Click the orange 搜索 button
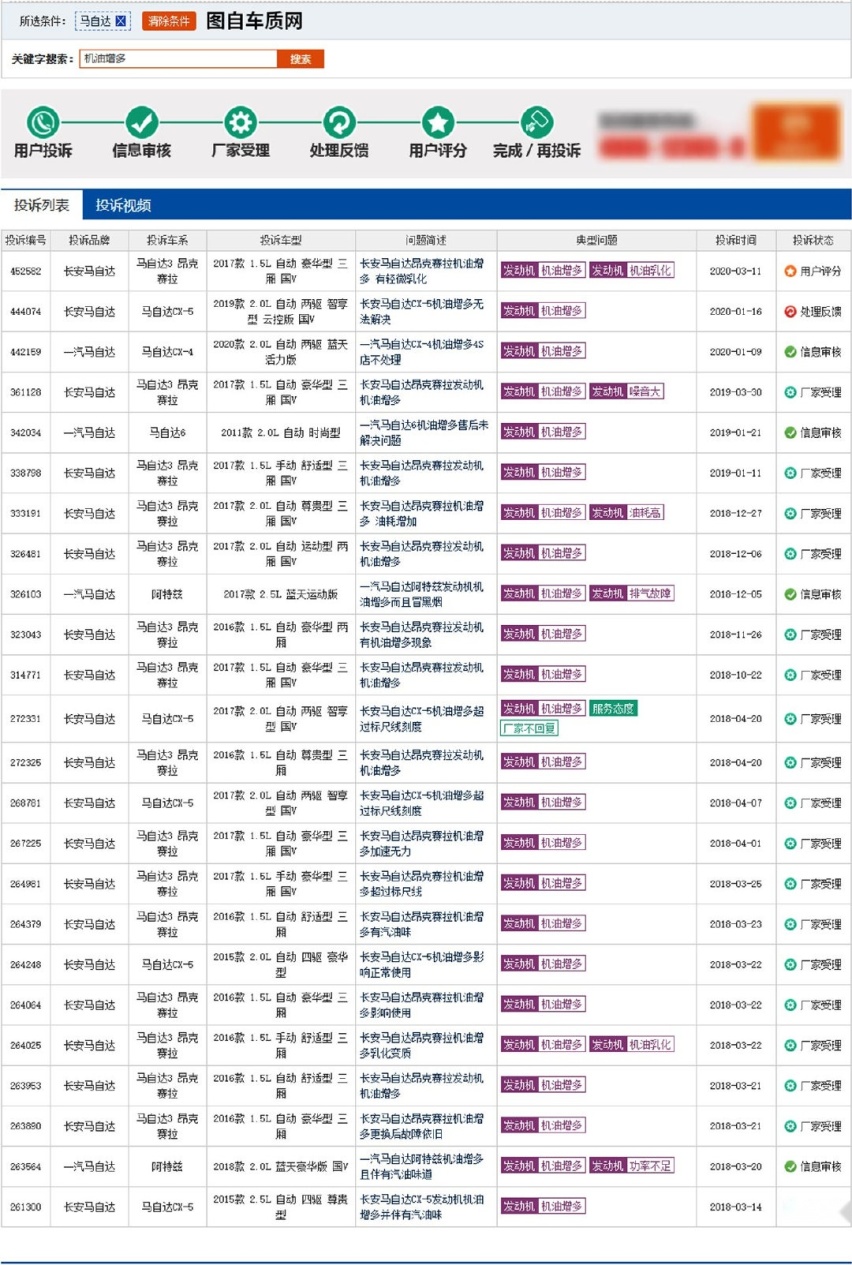 pyautogui.click(x=300, y=59)
